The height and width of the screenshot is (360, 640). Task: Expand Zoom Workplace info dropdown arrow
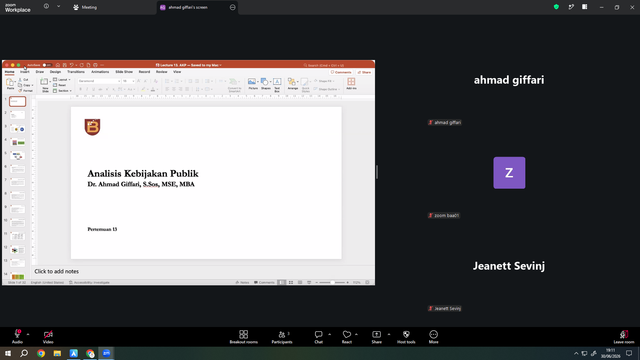coord(58,7)
